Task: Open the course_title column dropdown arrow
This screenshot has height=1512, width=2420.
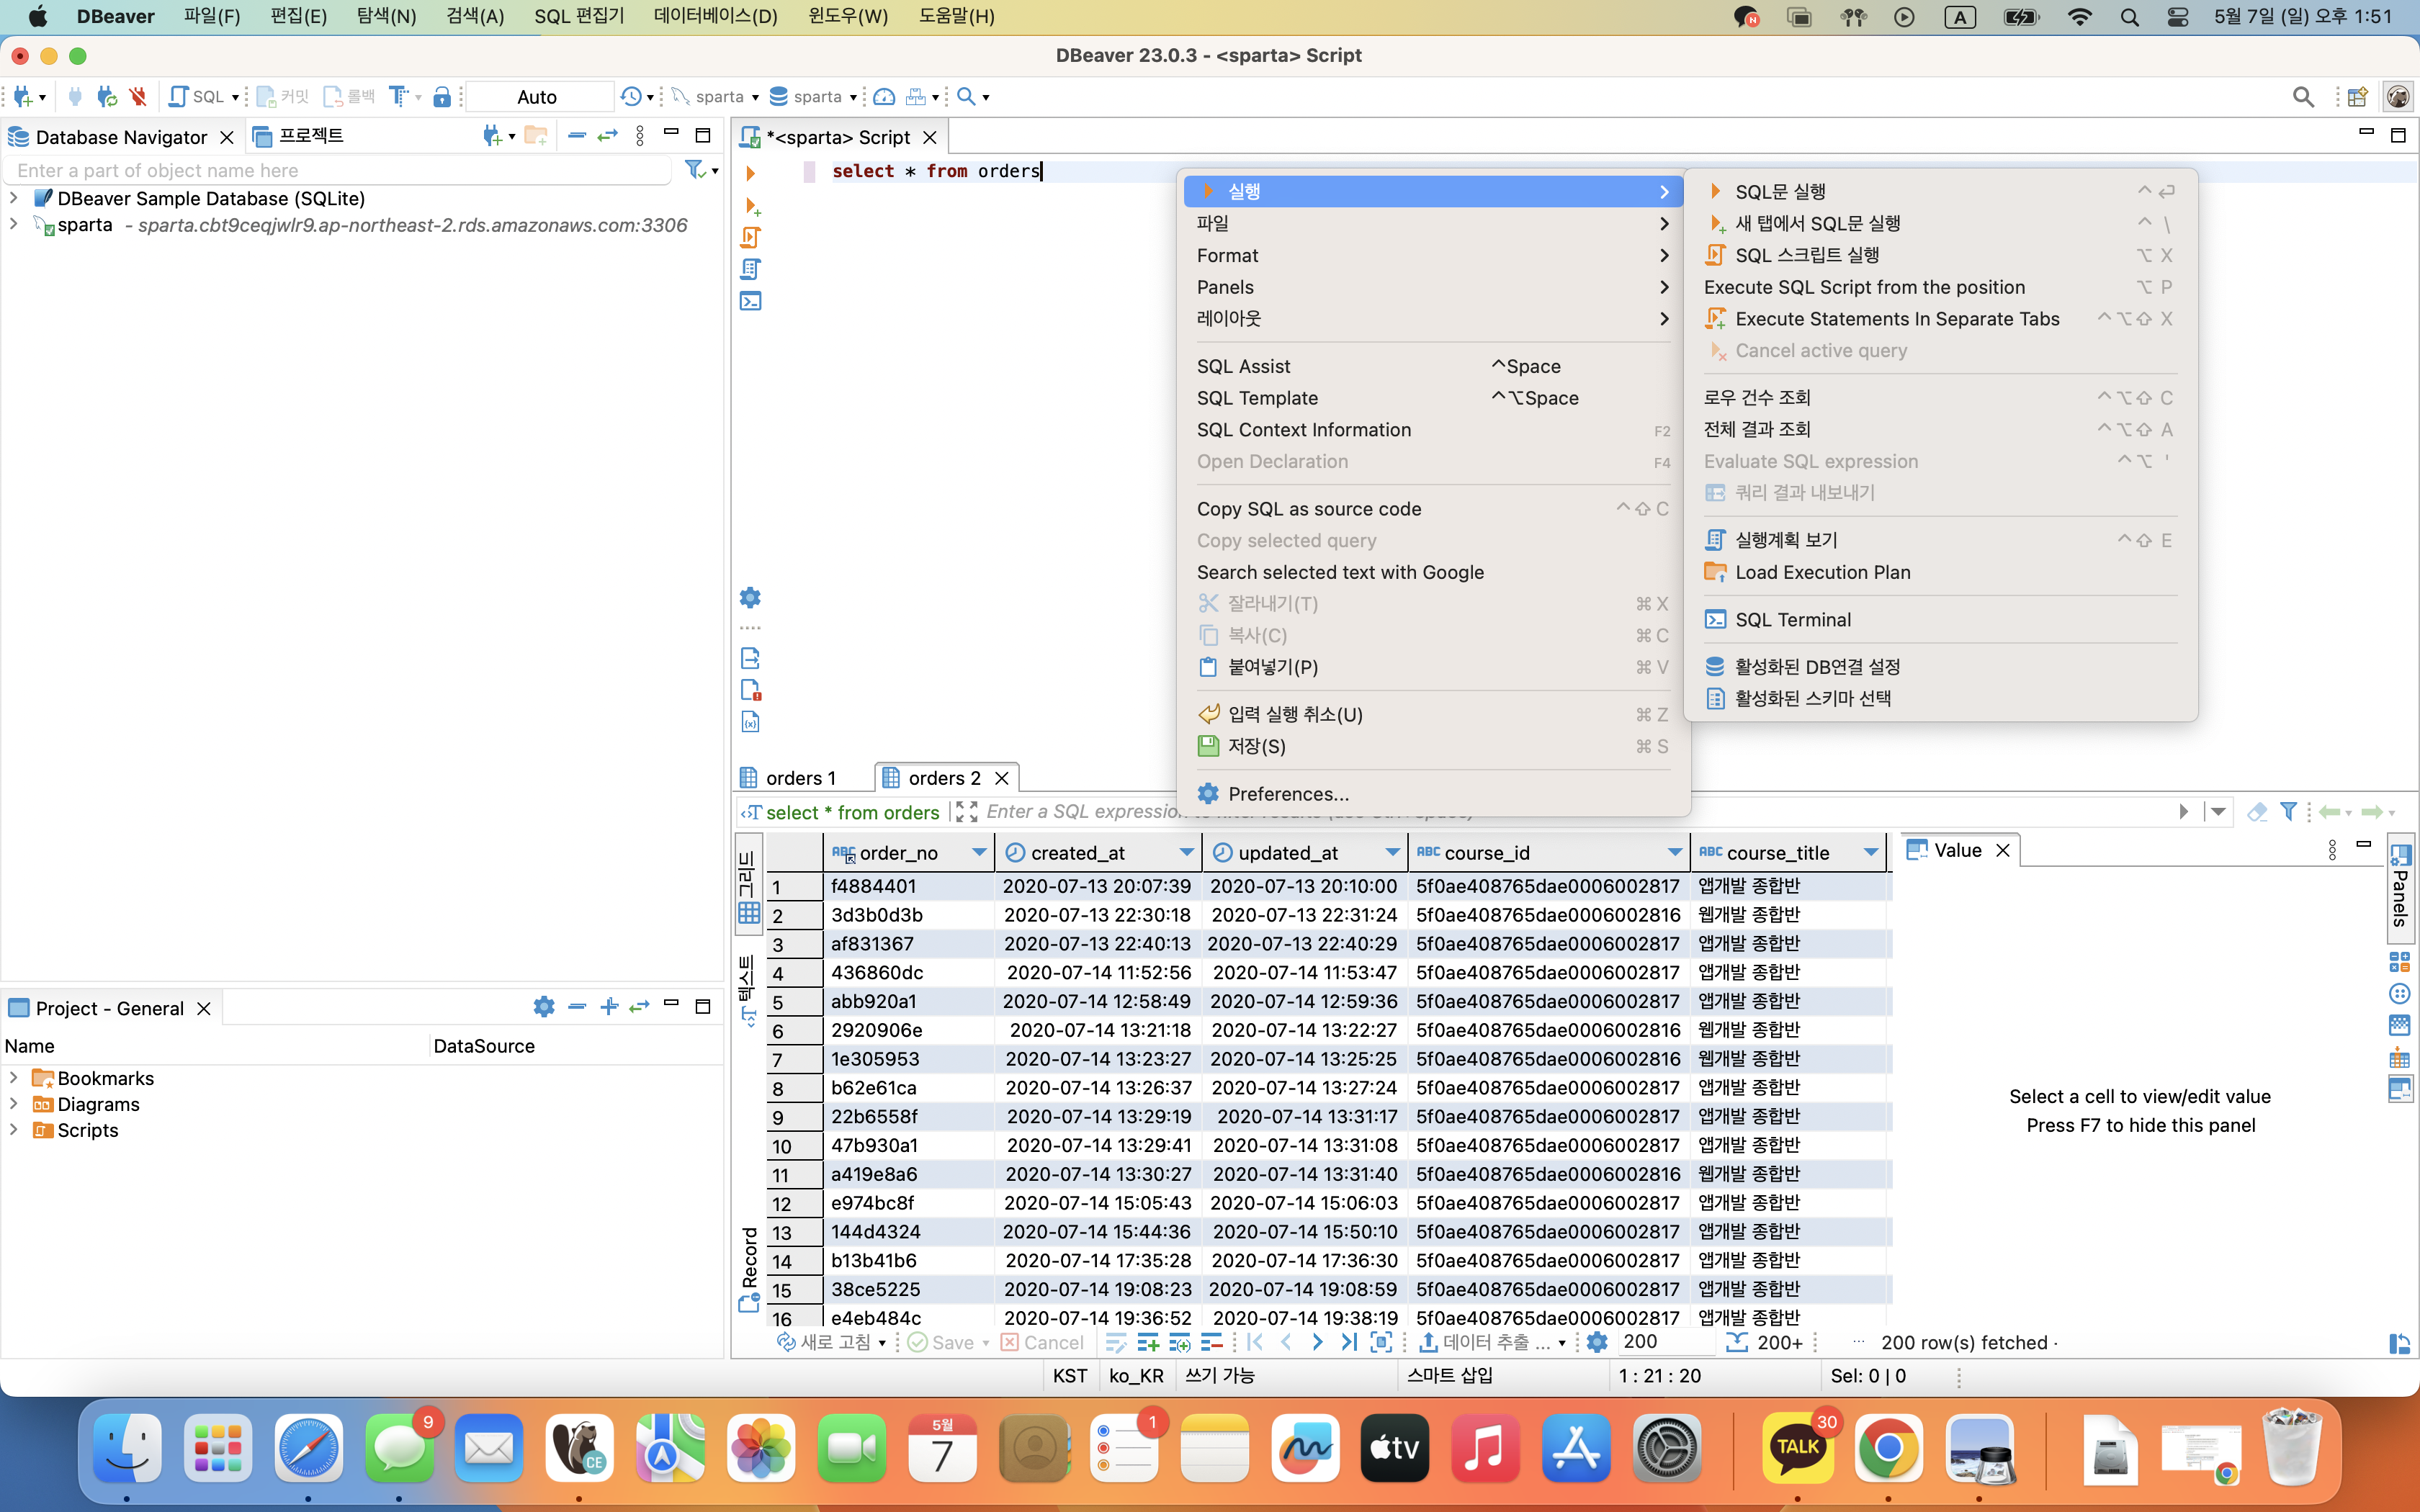Action: 1870,852
